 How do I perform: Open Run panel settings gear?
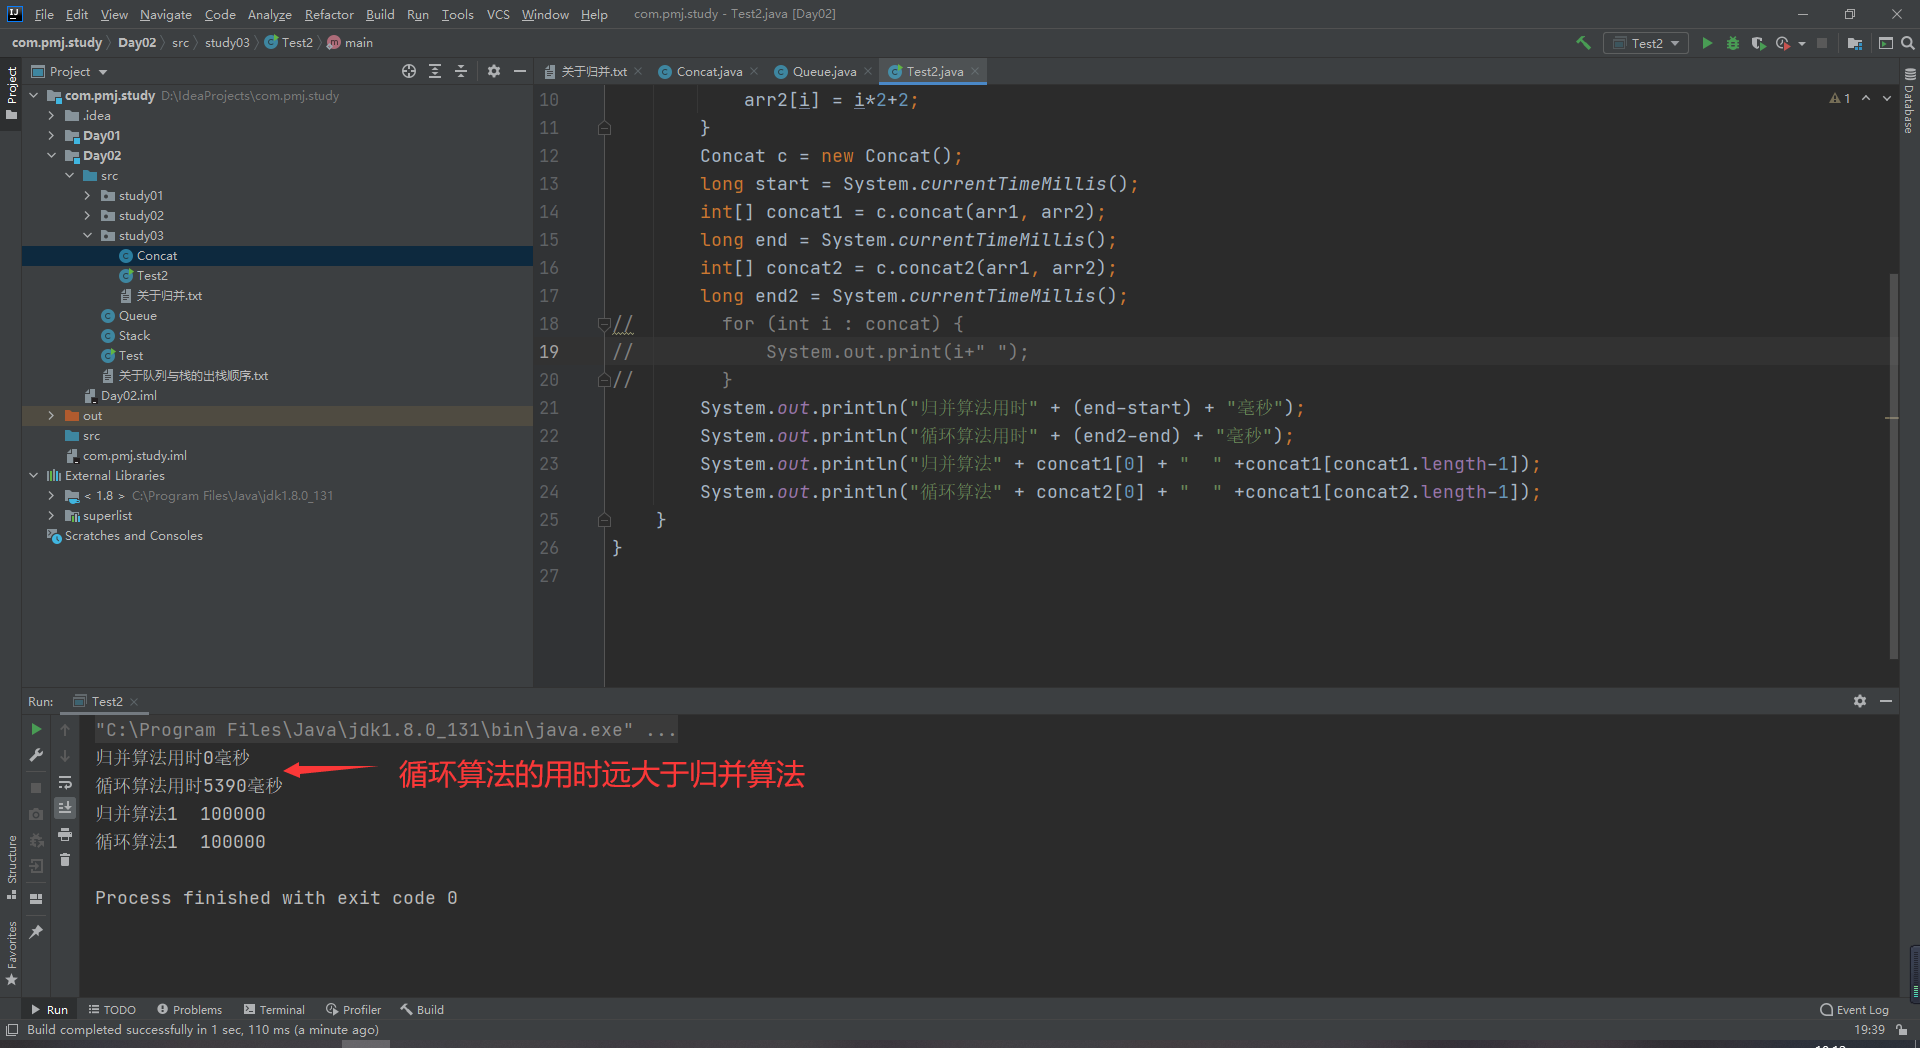[x=1860, y=701]
